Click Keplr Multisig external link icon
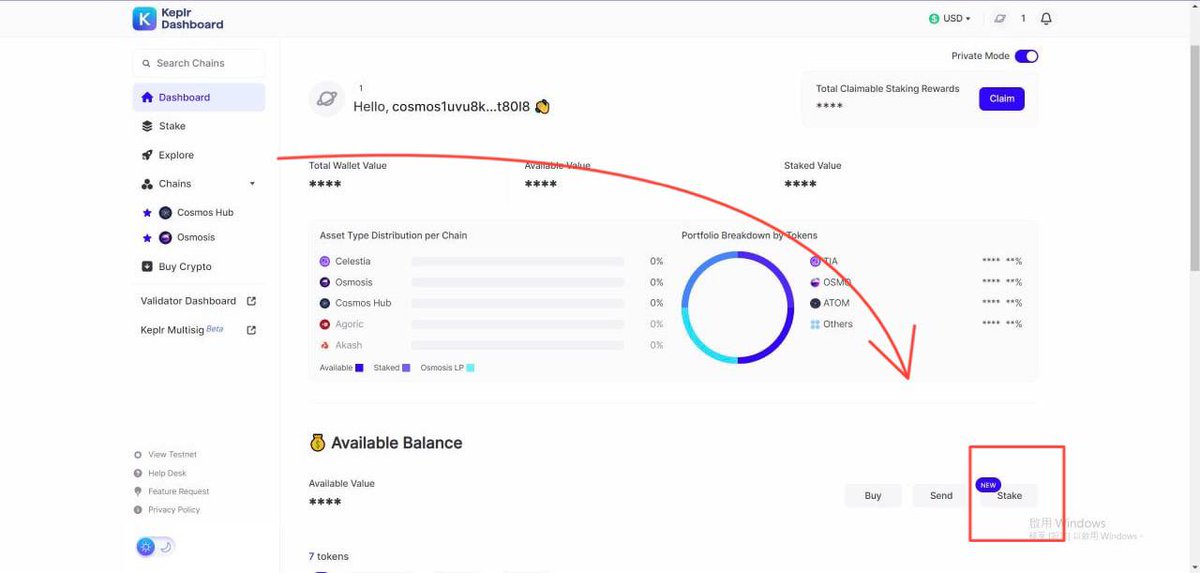The image size is (1200, 573). 251,330
